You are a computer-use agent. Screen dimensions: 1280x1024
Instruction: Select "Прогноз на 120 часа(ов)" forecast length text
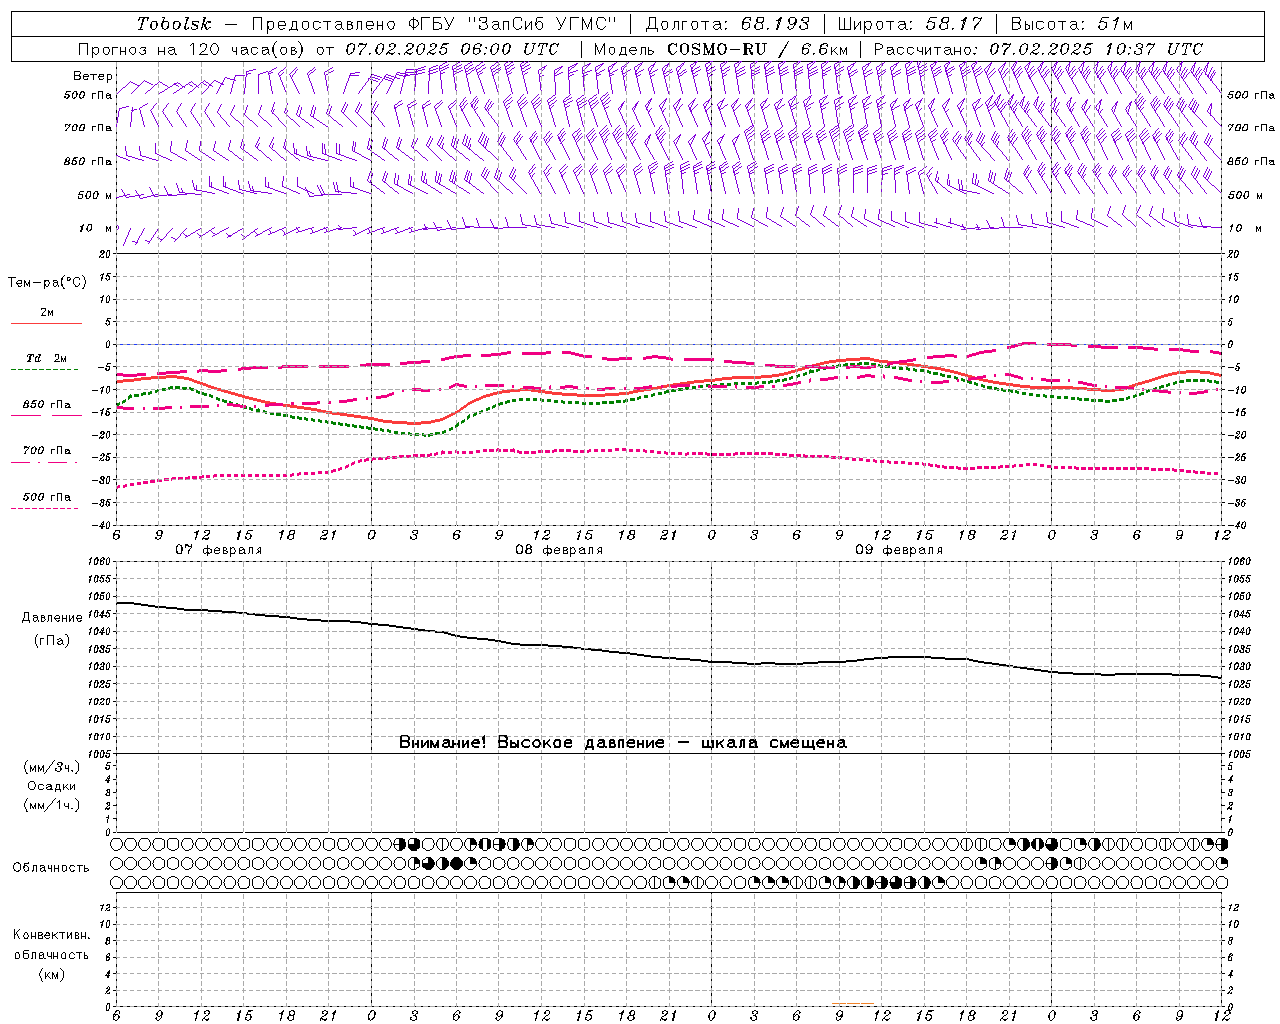pyautogui.click(x=192, y=49)
